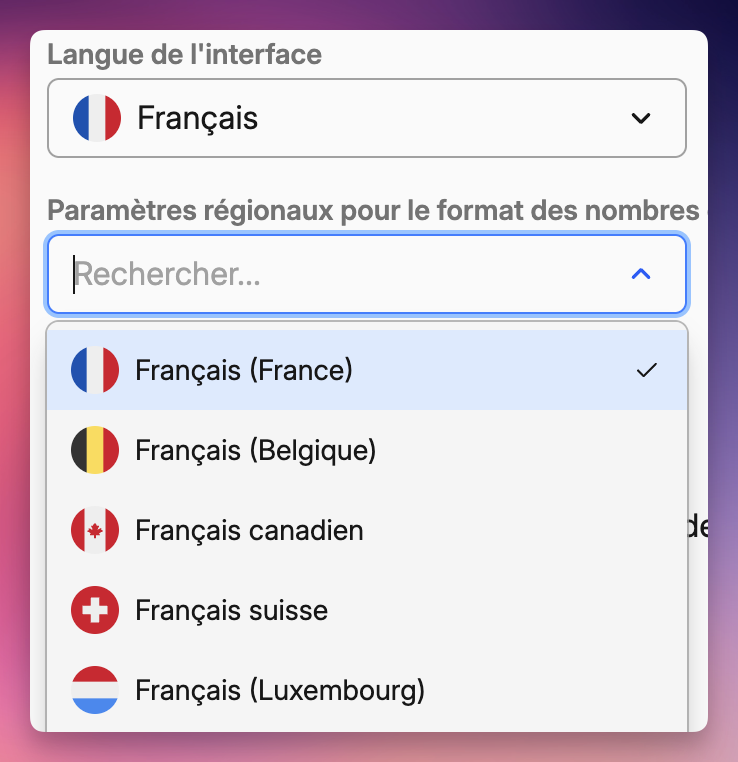Collapse regional settings list with up chevron
The image size is (738, 762).
click(x=641, y=273)
